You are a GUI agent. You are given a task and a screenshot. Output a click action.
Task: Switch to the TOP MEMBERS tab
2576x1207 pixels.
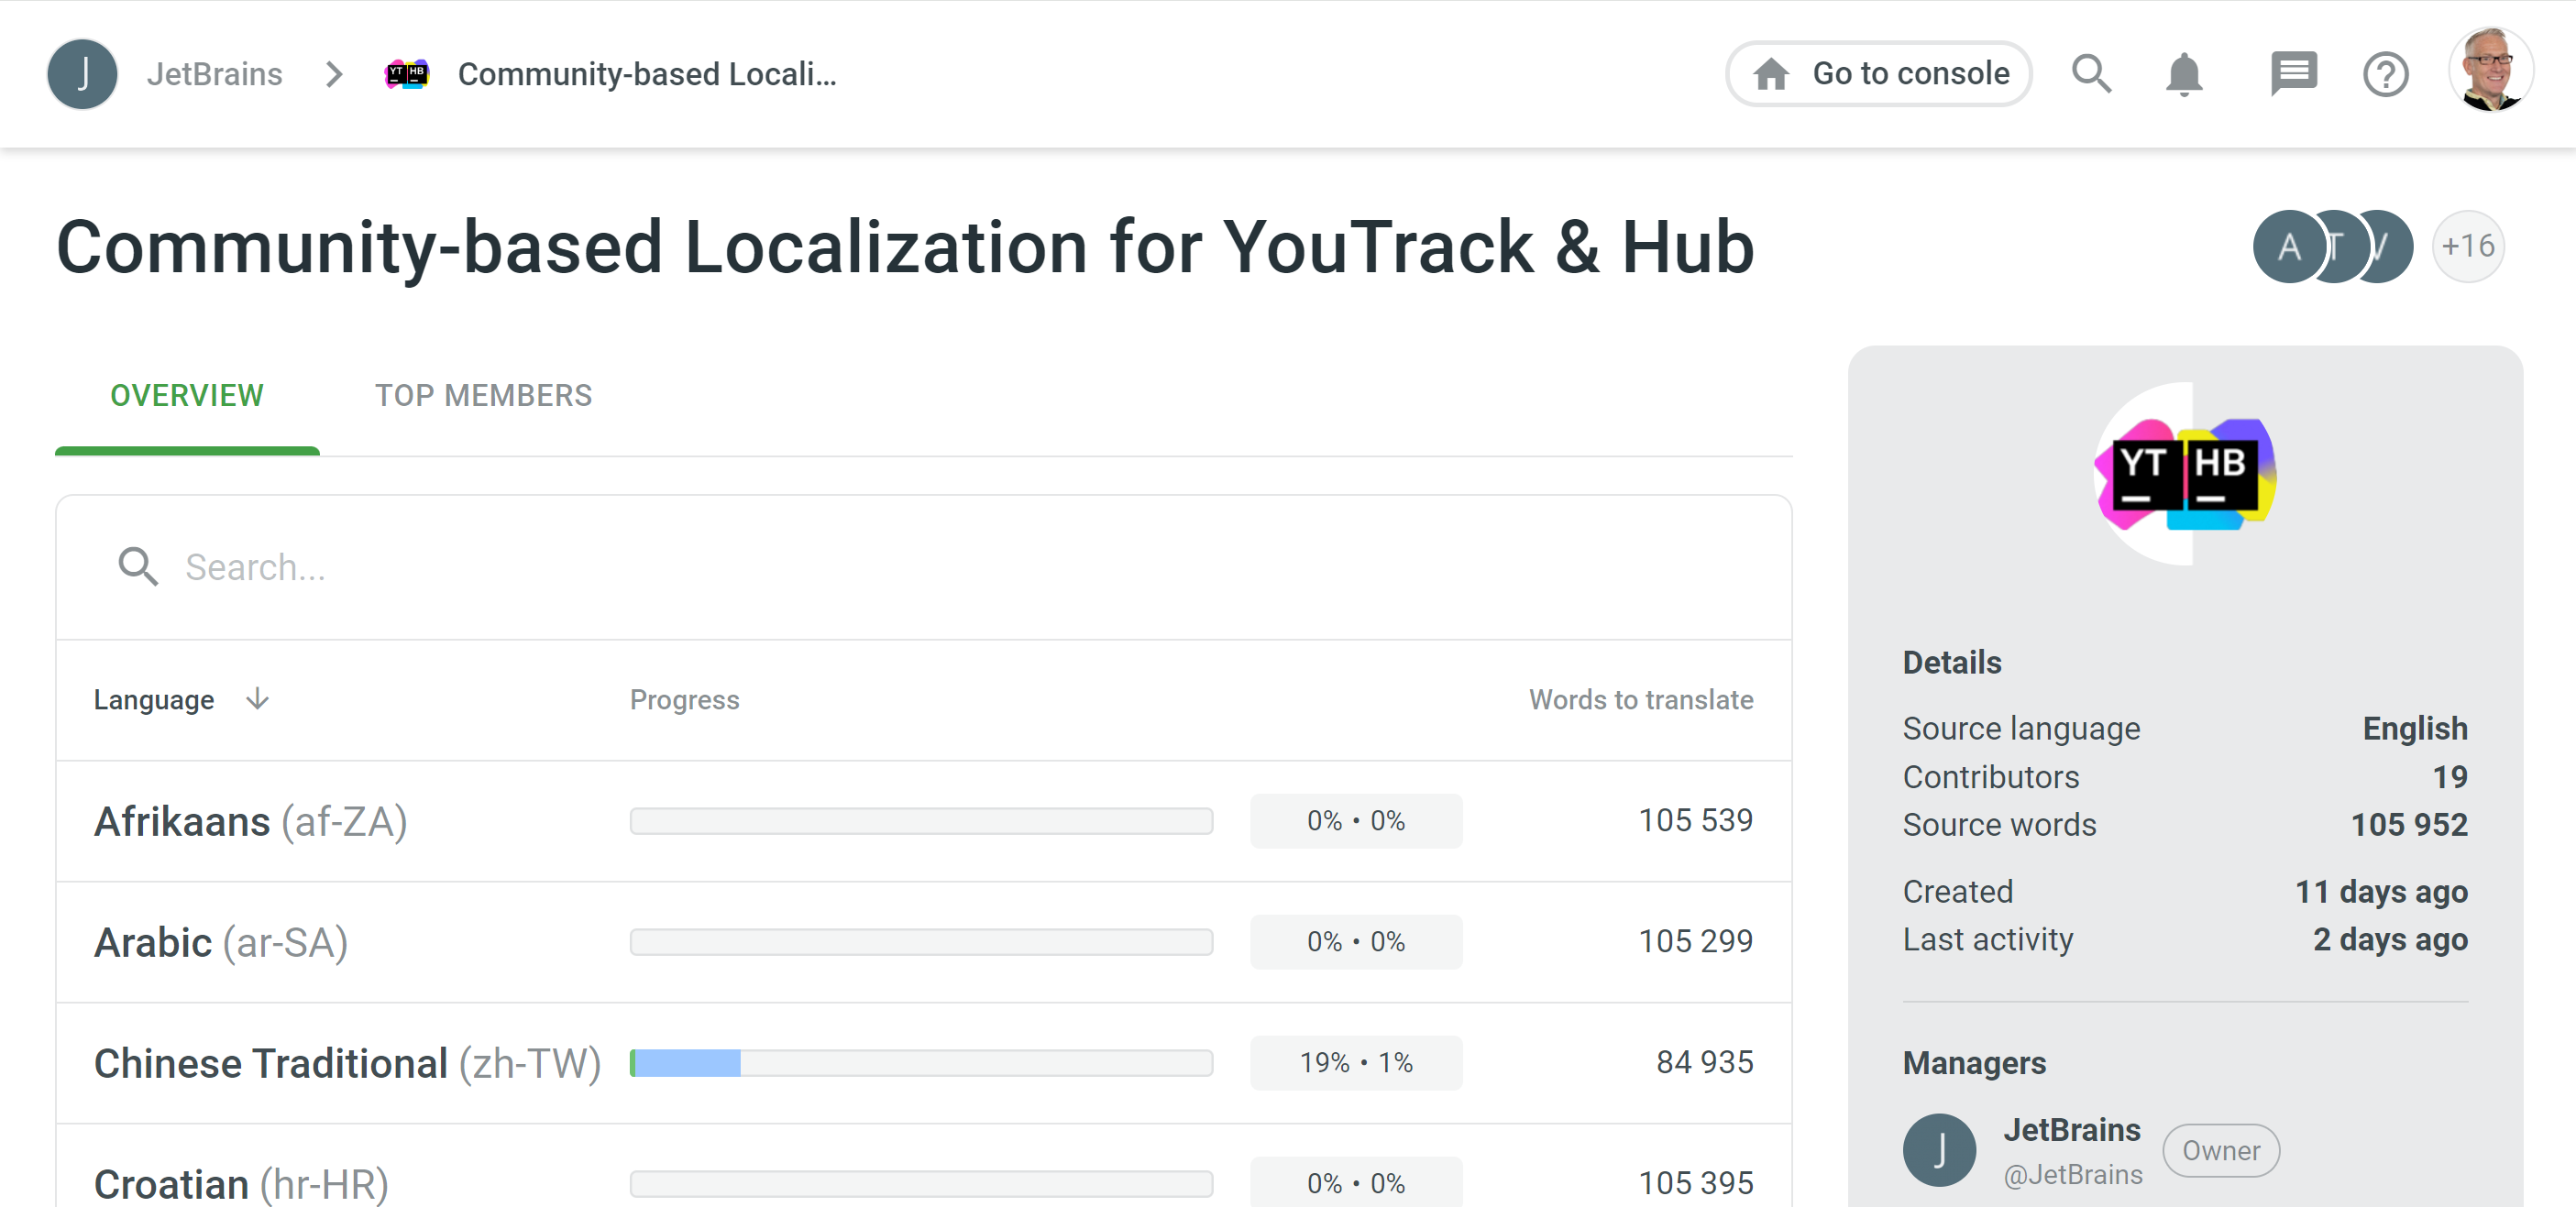pos(484,395)
